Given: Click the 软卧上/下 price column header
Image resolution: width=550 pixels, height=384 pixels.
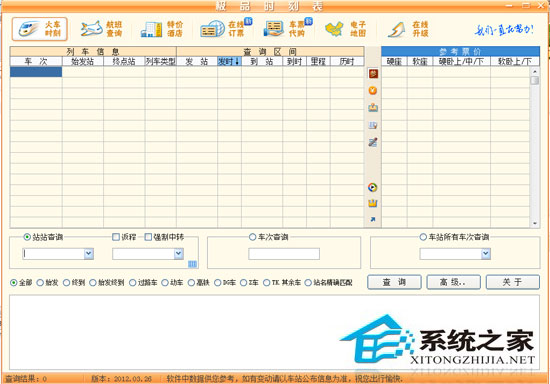Looking at the screenshot, I should [x=515, y=61].
